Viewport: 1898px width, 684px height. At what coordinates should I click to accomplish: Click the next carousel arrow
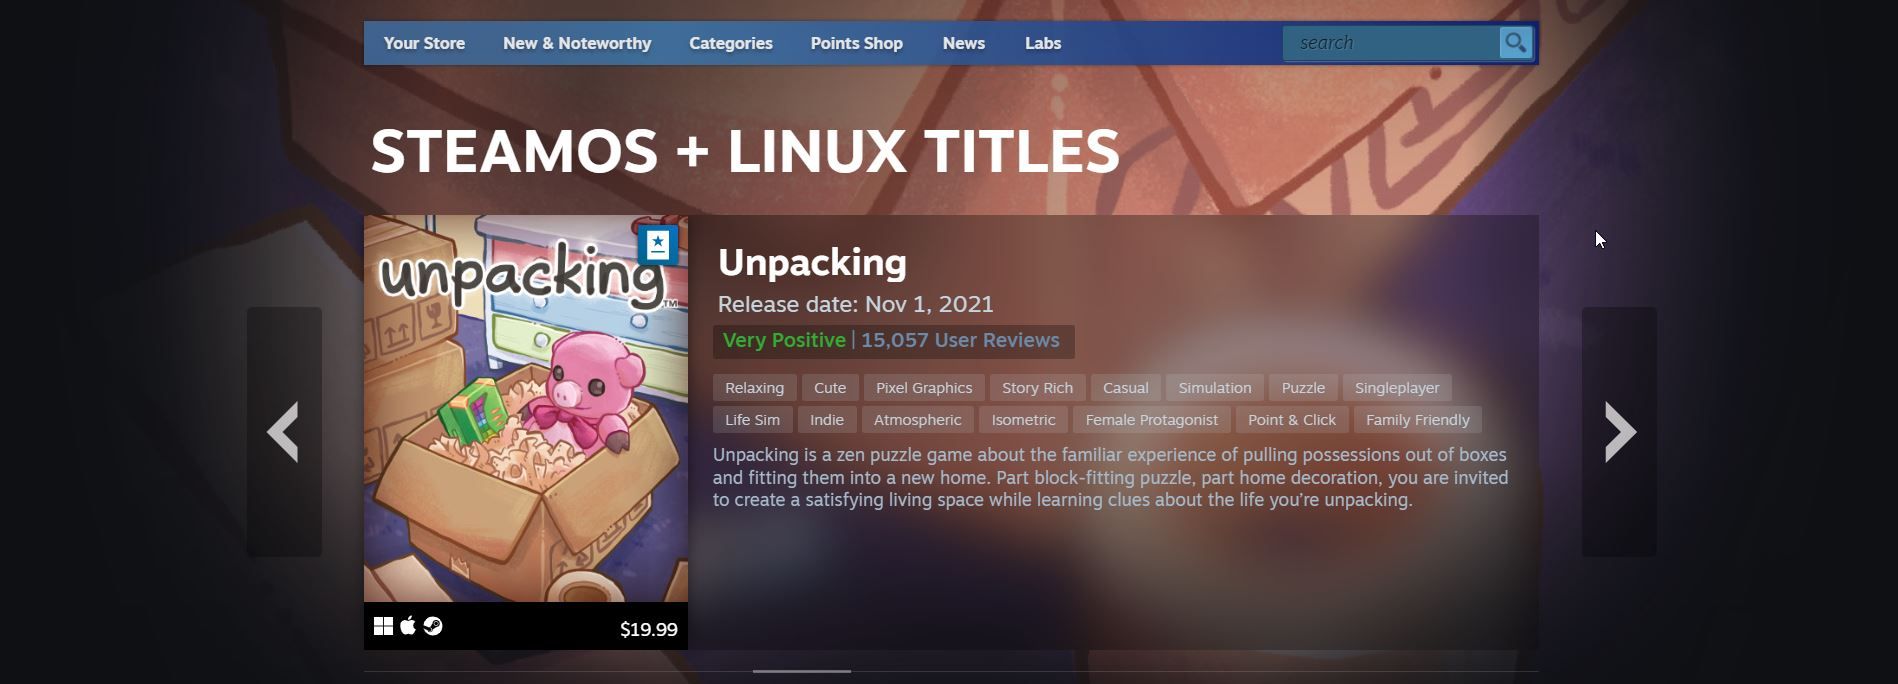coord(1619,432)
